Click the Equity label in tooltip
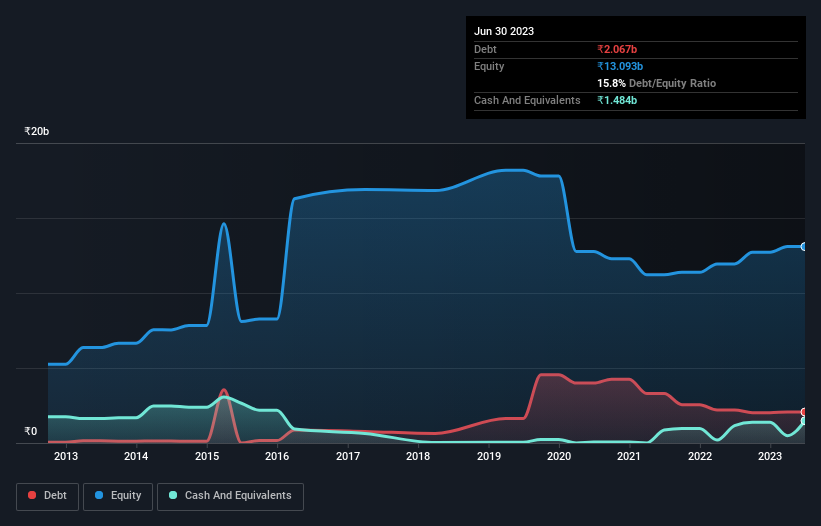Image resolution: width=821 pixels, height=526 pixels. pos(489,66)
